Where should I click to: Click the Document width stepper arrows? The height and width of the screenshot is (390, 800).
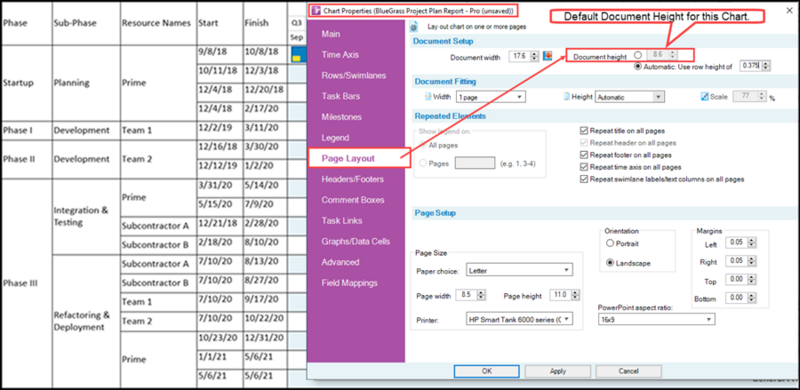click(x=535, y=57)
